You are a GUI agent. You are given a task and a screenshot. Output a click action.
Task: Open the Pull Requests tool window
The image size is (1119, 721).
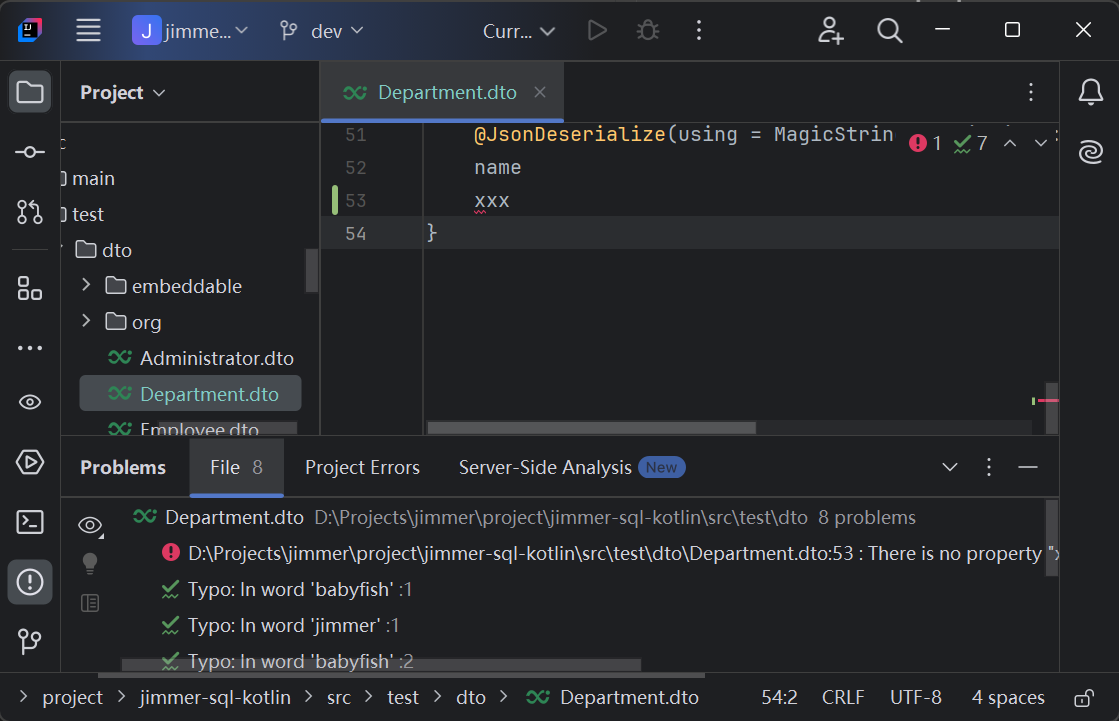[x=30, y=213]
